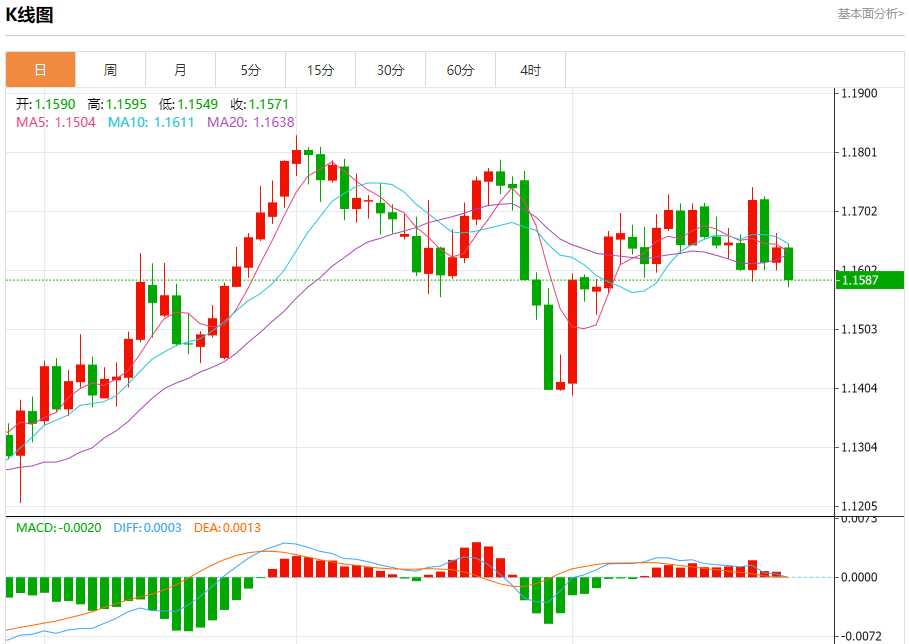
Task: Click the green 1.1587 current price tag
Action: [870, 281]
